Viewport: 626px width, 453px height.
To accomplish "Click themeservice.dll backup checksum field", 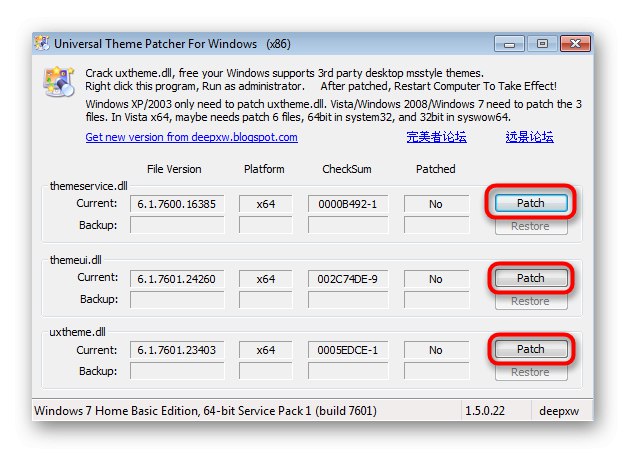I will coord(348,225).
